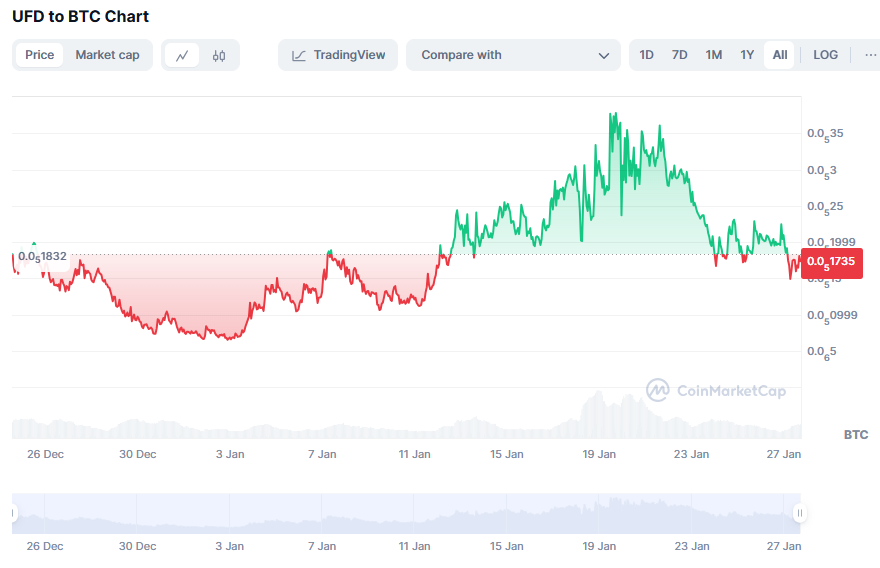The width and height of the screenshot is (880, 568).
Task: Open TradingView chart mode
Action: [x=338, y=55]
